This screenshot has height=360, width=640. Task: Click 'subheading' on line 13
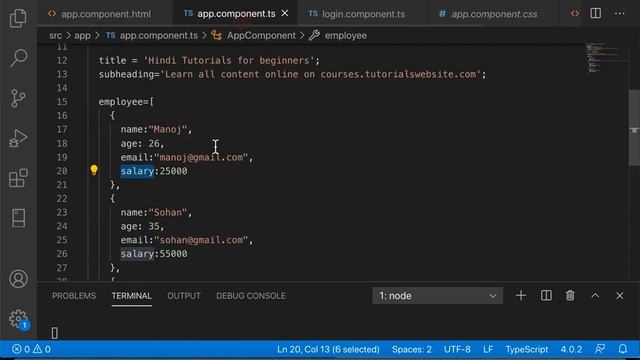click(126, 74)
